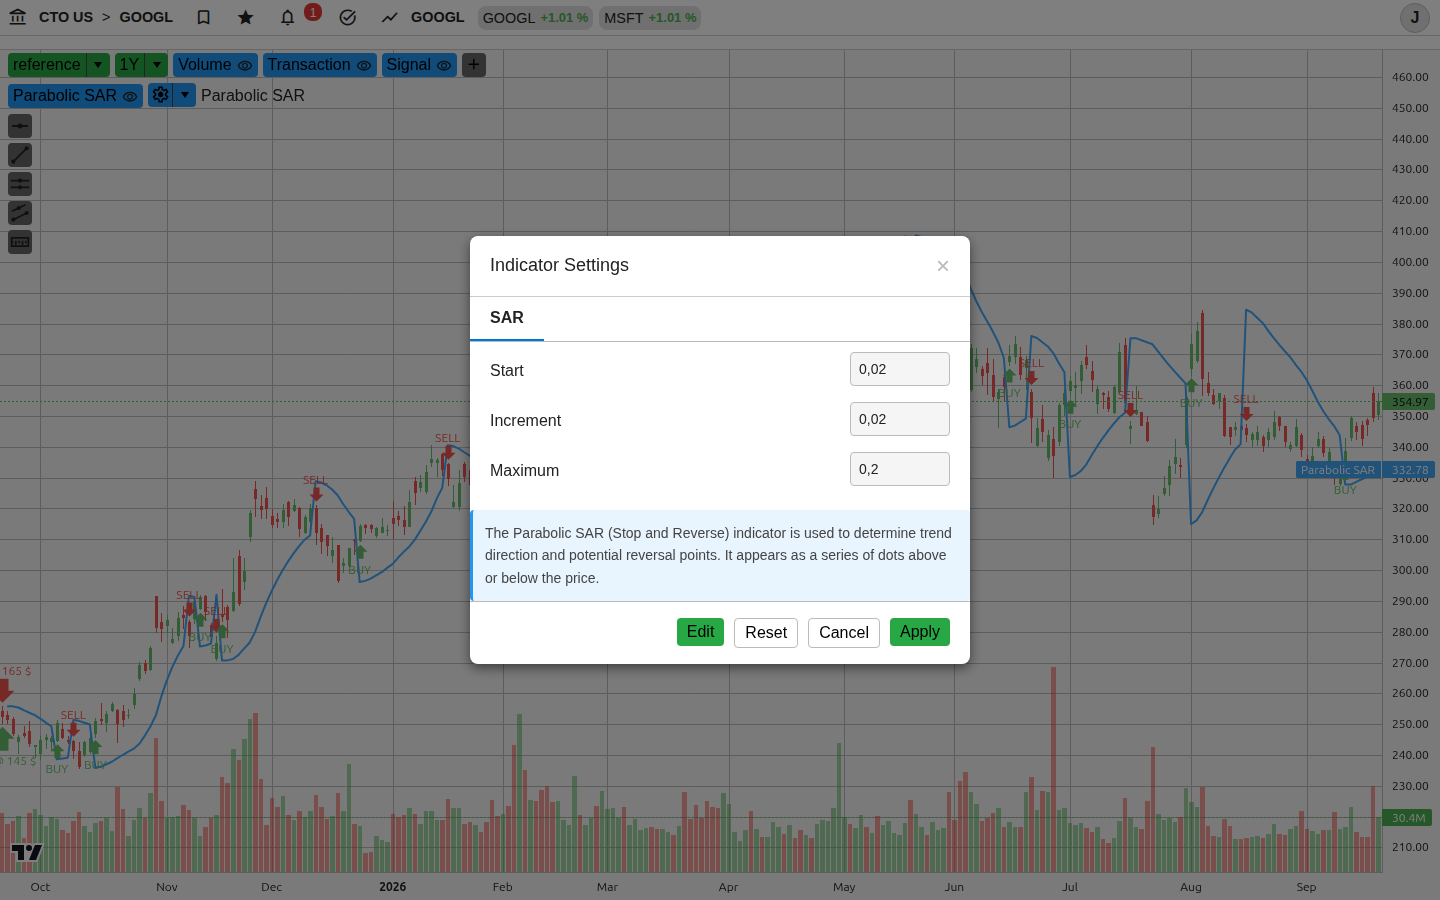Click the Maximum value input field
The image size is (1440, 900).
pyautogui.click(x=900, y=469)
